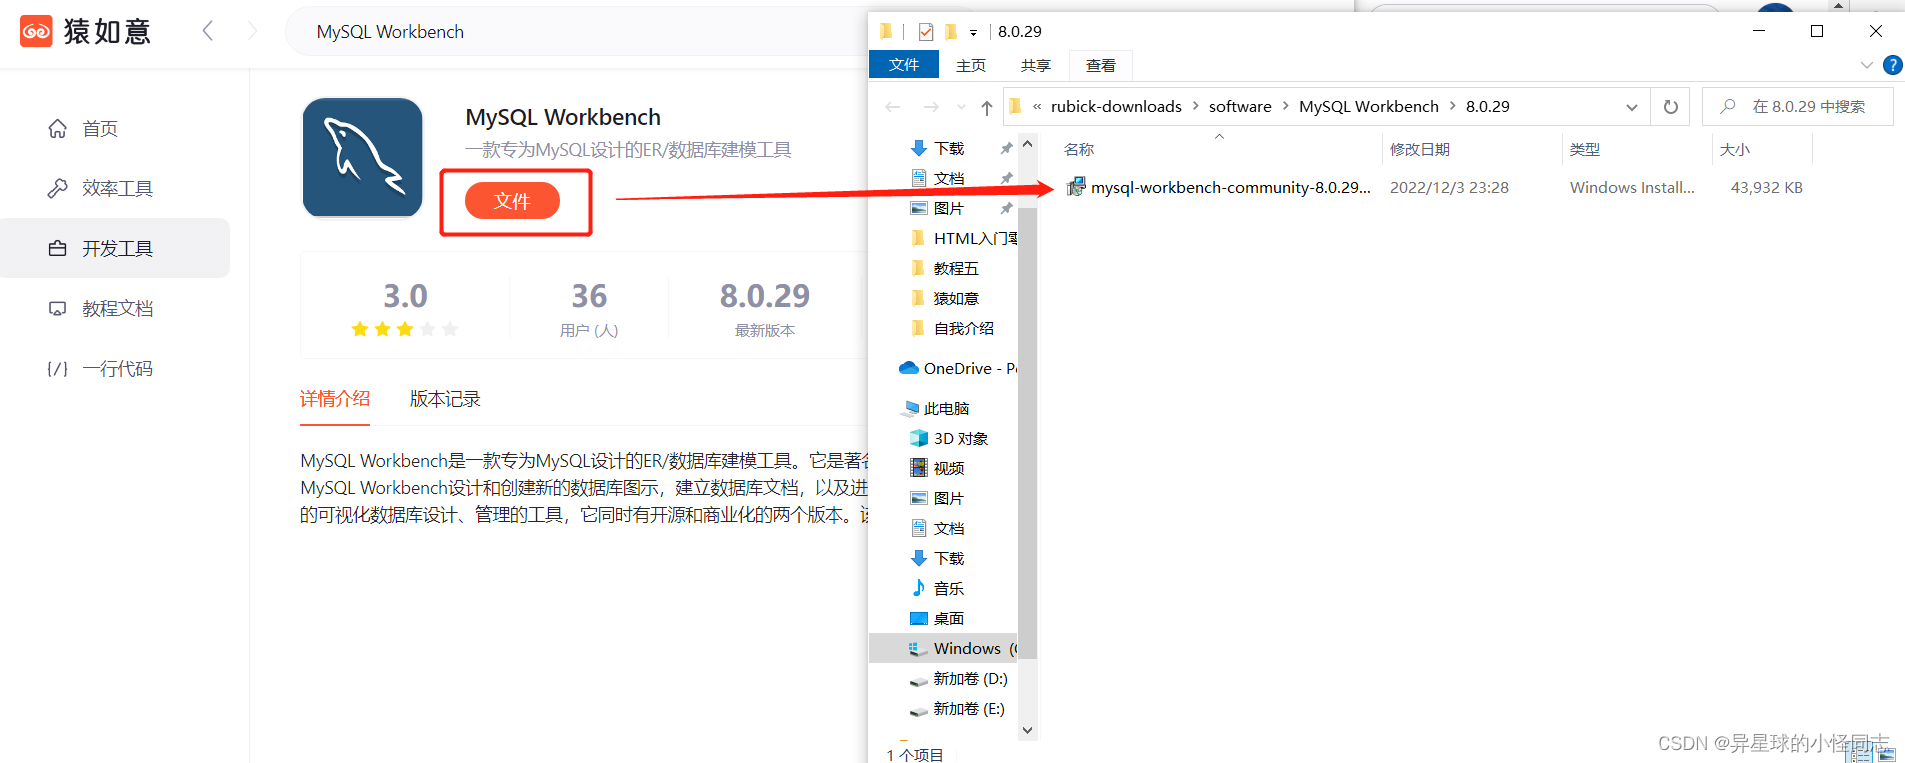
Task: Click the New Folder icon in Explorer title bar
Action: [951, 32]
